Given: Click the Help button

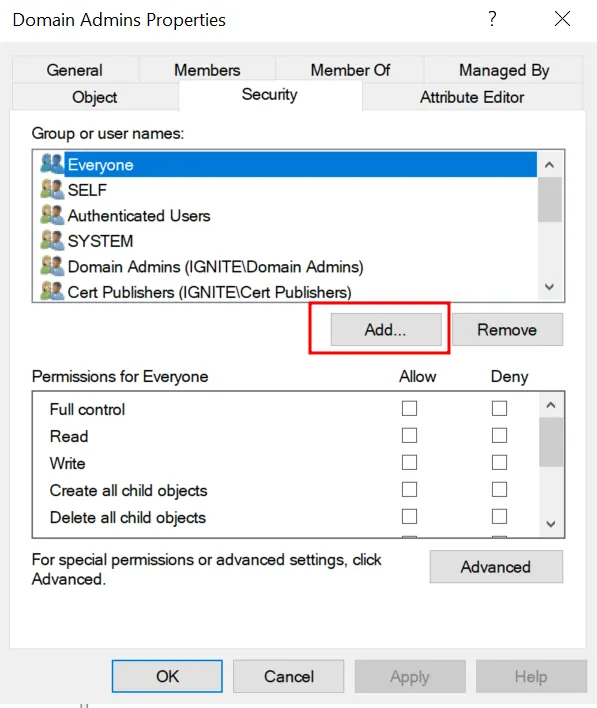Looking at the screenshot, I should pos(531,676).
